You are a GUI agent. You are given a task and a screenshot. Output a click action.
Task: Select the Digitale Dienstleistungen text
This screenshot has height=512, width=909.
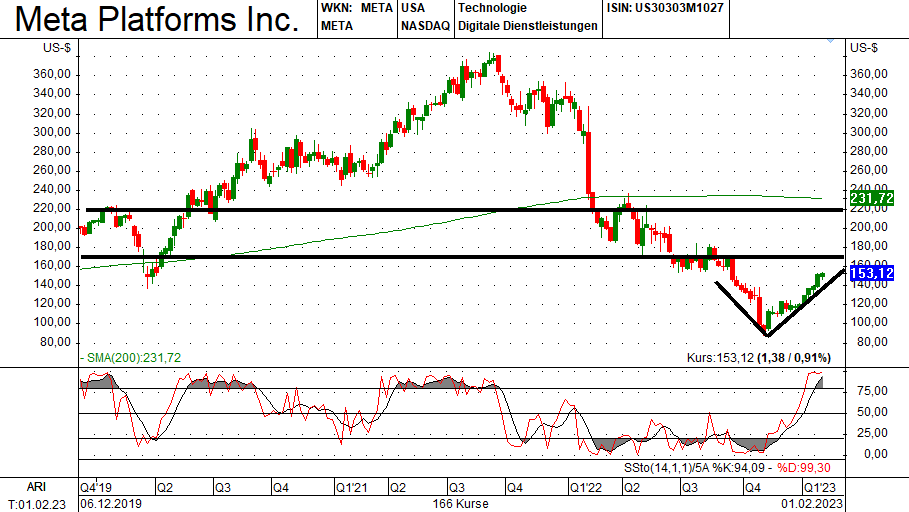(528, 26)
